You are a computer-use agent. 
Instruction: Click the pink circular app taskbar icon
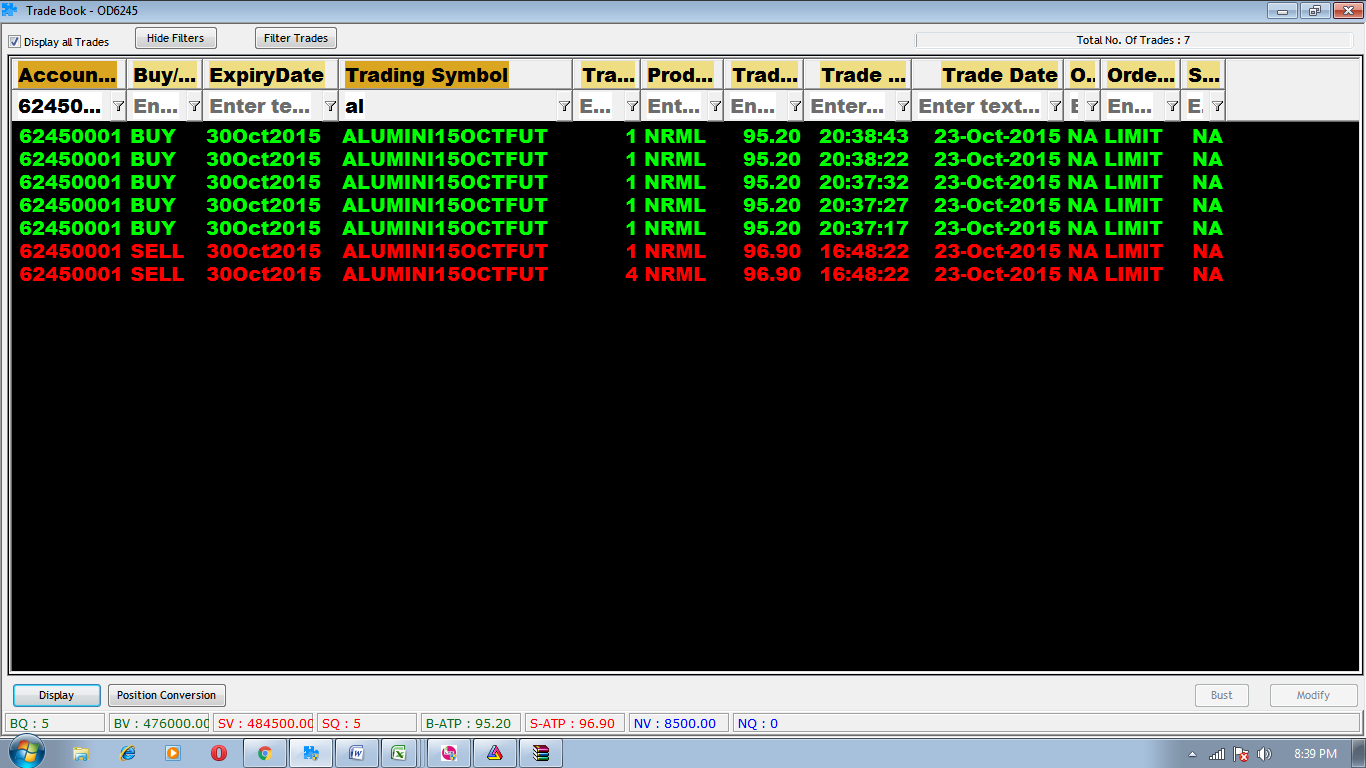coord(449,753)
